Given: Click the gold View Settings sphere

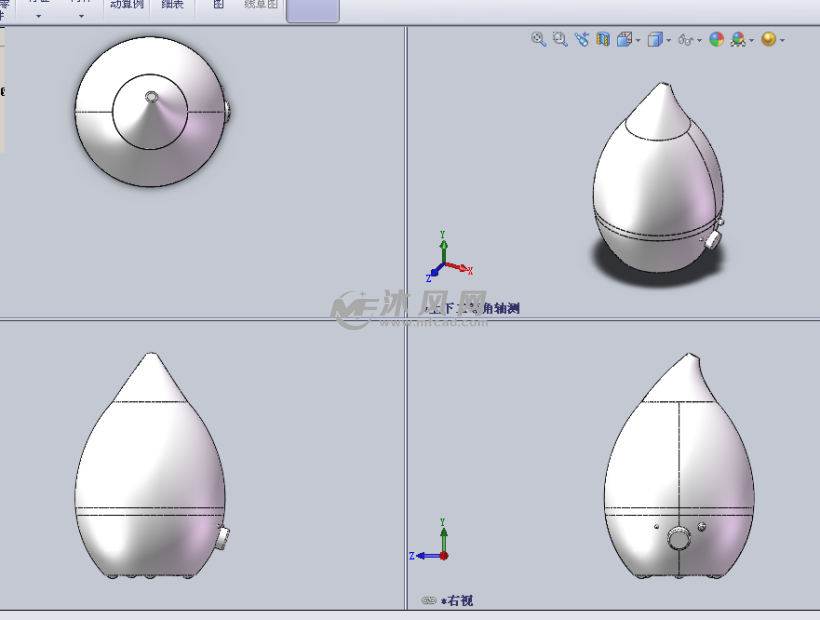Looking at the screenshot, I should tap(768, 40).
